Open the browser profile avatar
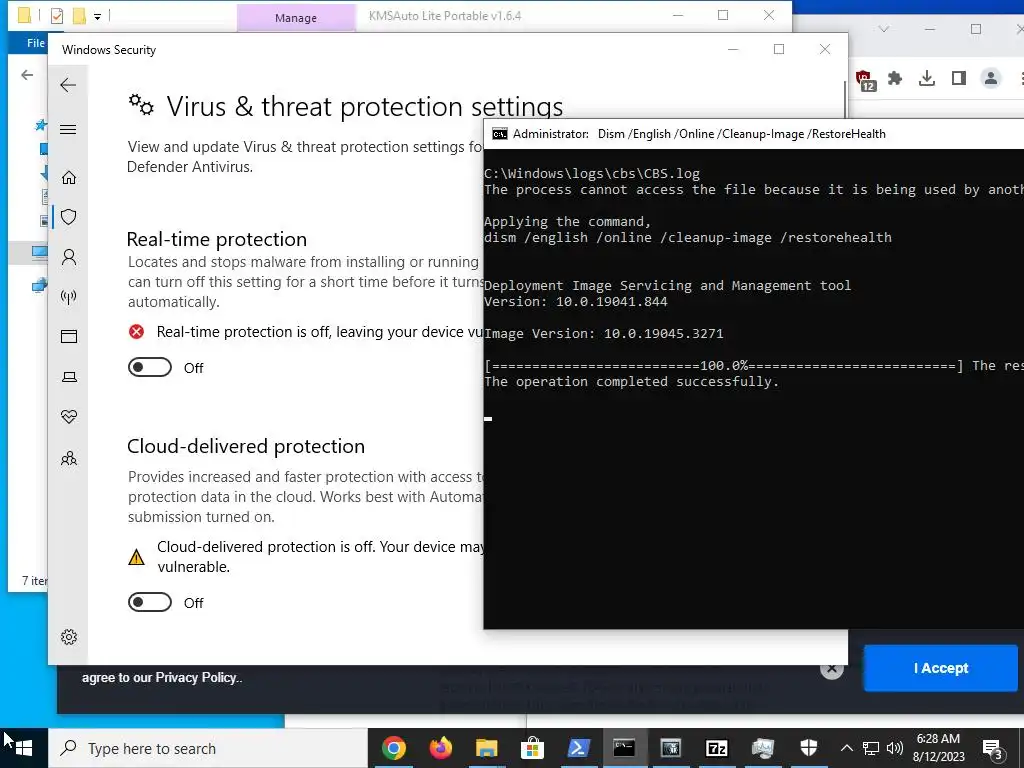Screen dimensions: 1024x768 (991, 78)
